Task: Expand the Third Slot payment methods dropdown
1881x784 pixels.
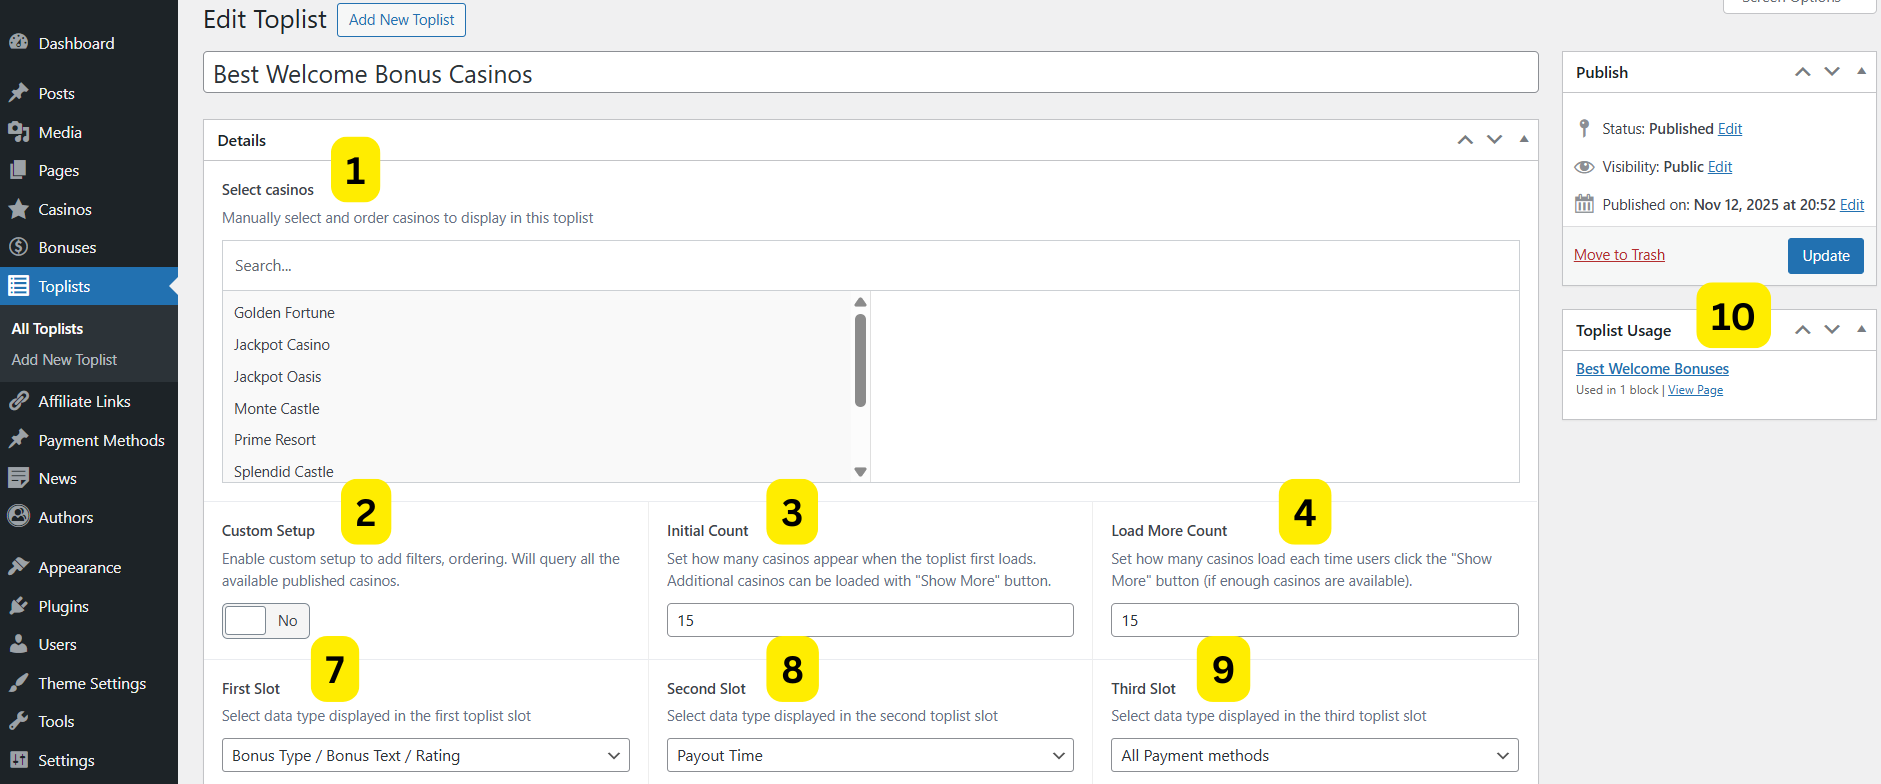Action: (1314, 756)
